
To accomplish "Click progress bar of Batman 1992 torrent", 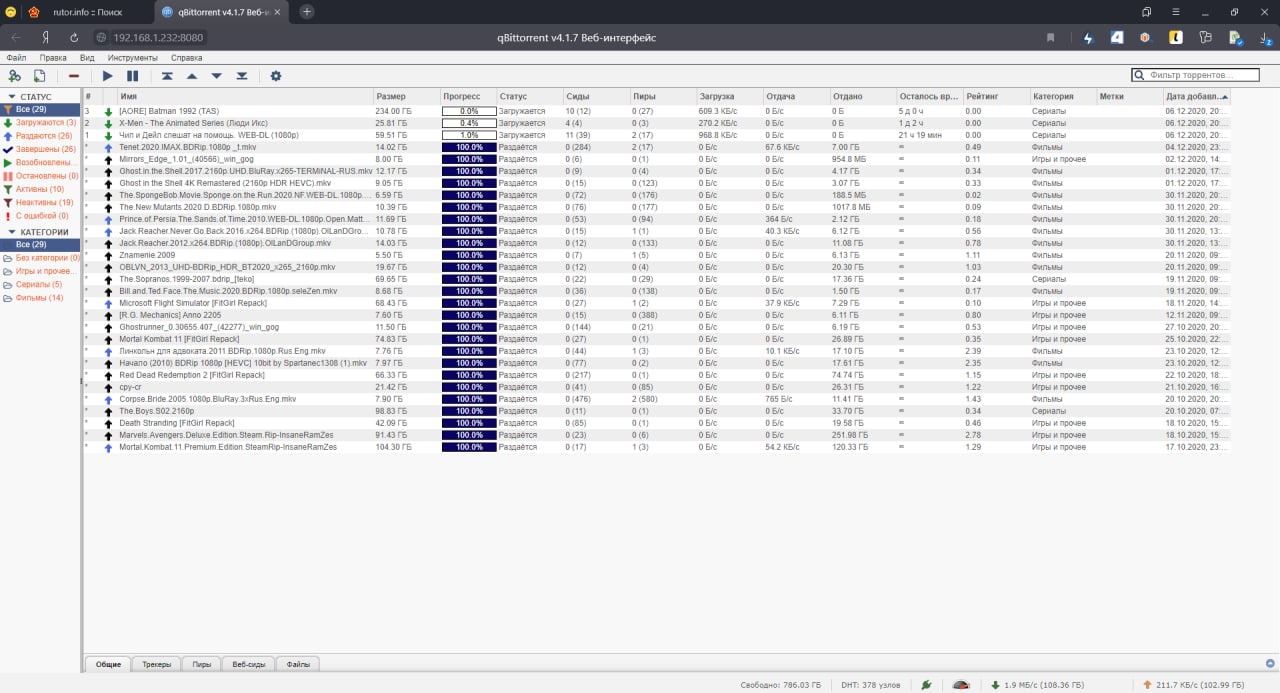I will 469,111.
